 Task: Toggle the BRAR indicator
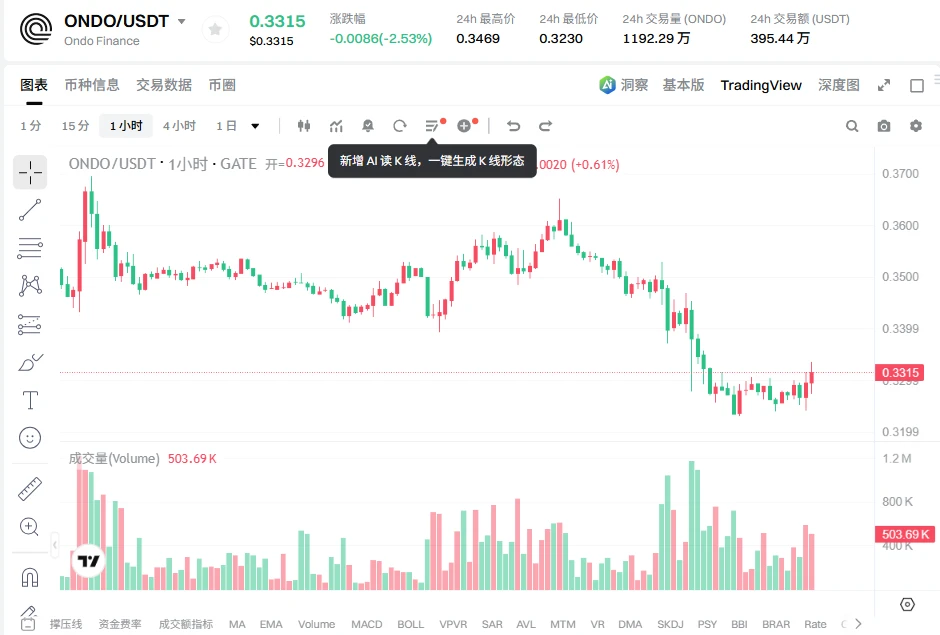pyautogui.click(x=776, y=624)
